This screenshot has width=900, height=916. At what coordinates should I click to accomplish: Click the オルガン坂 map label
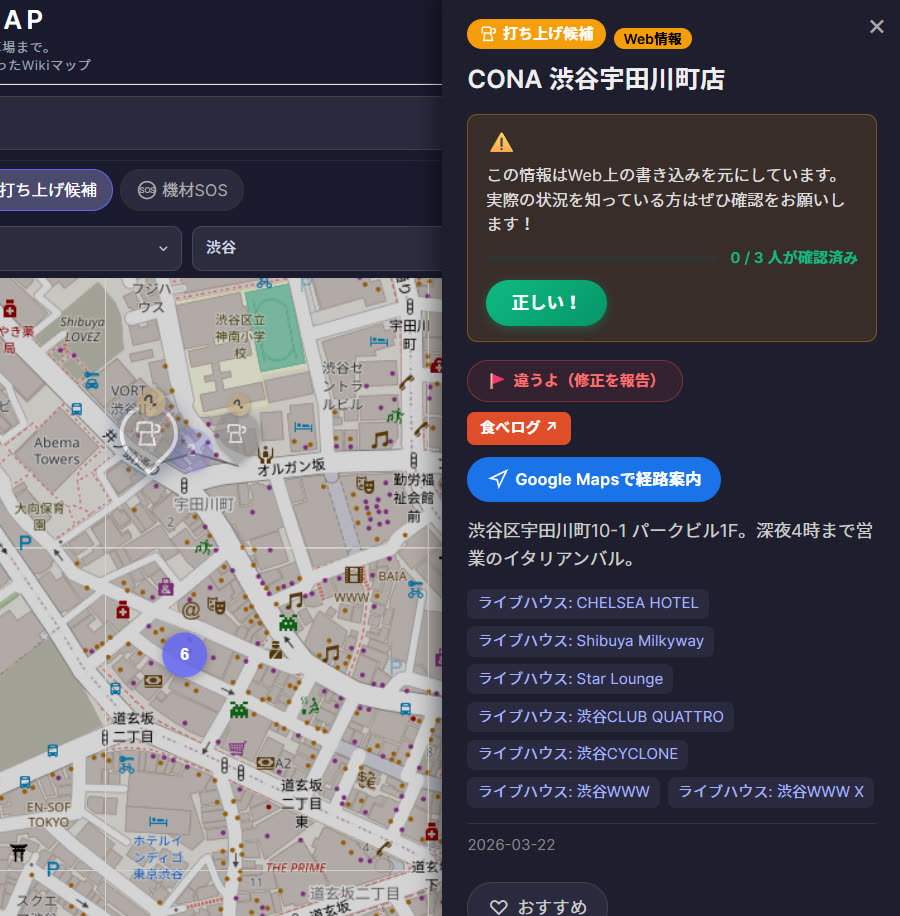pyautogui.click(x=291, y=467)
